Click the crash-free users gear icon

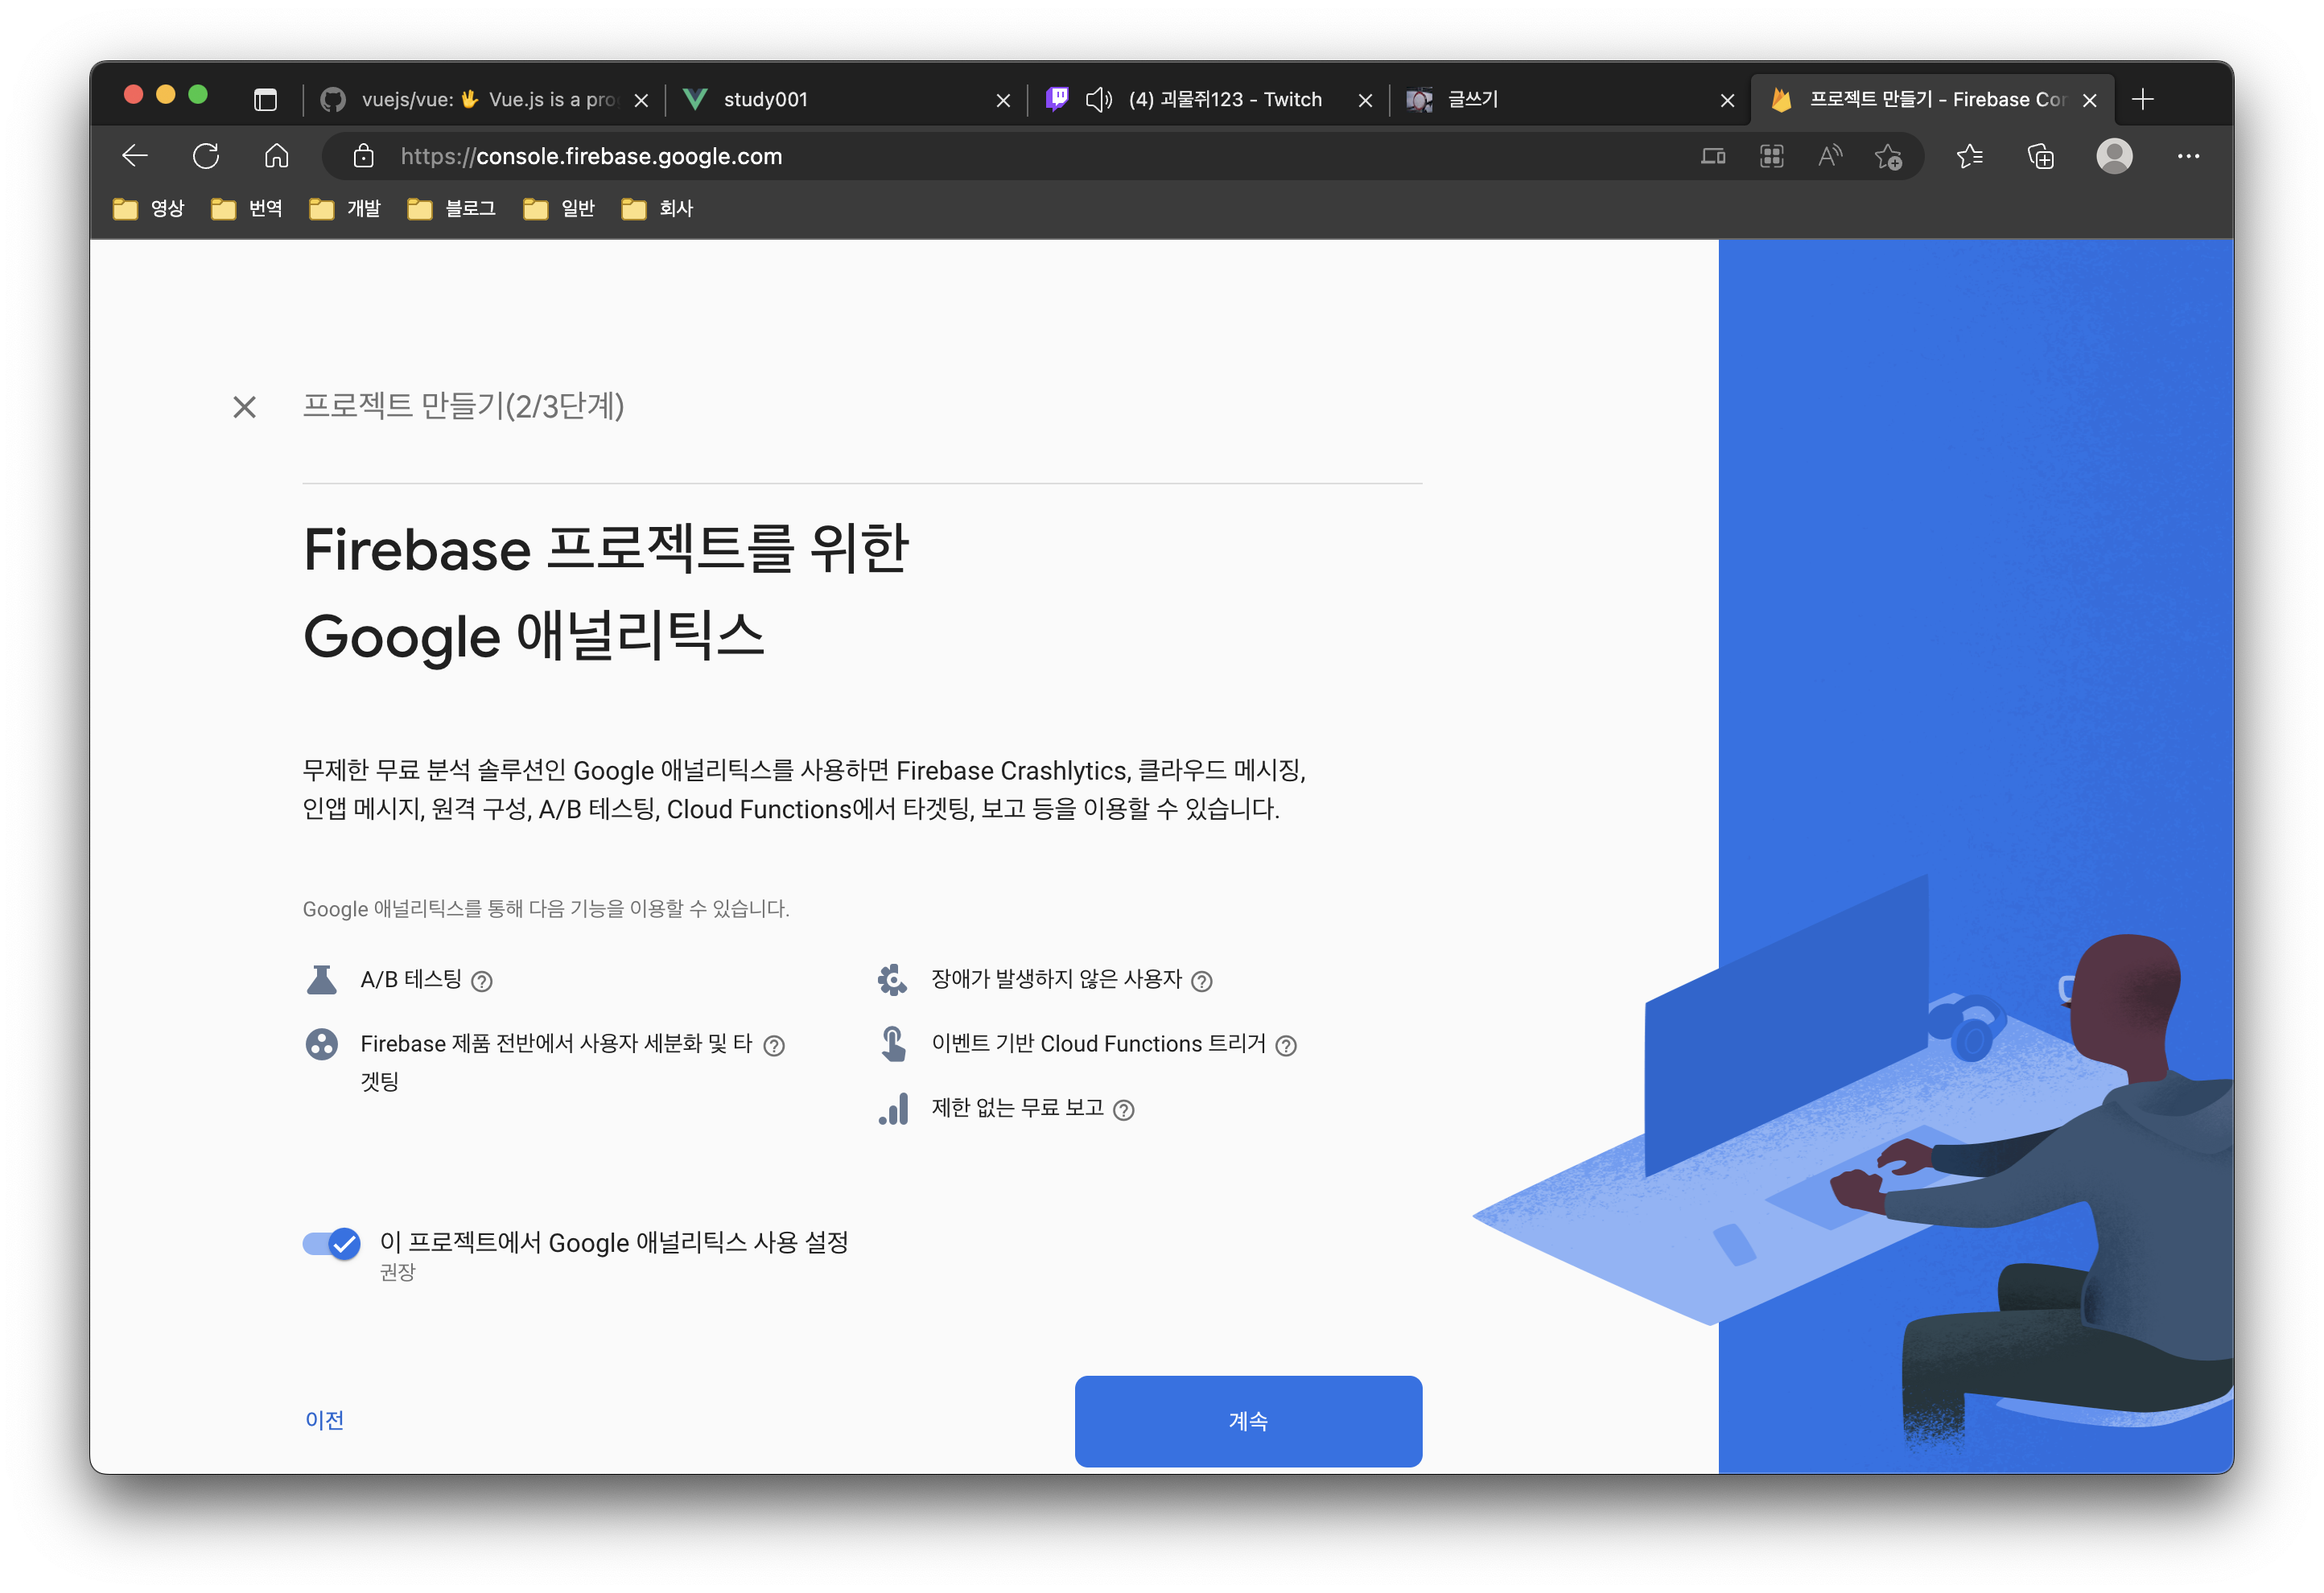(x=892, y=980)
